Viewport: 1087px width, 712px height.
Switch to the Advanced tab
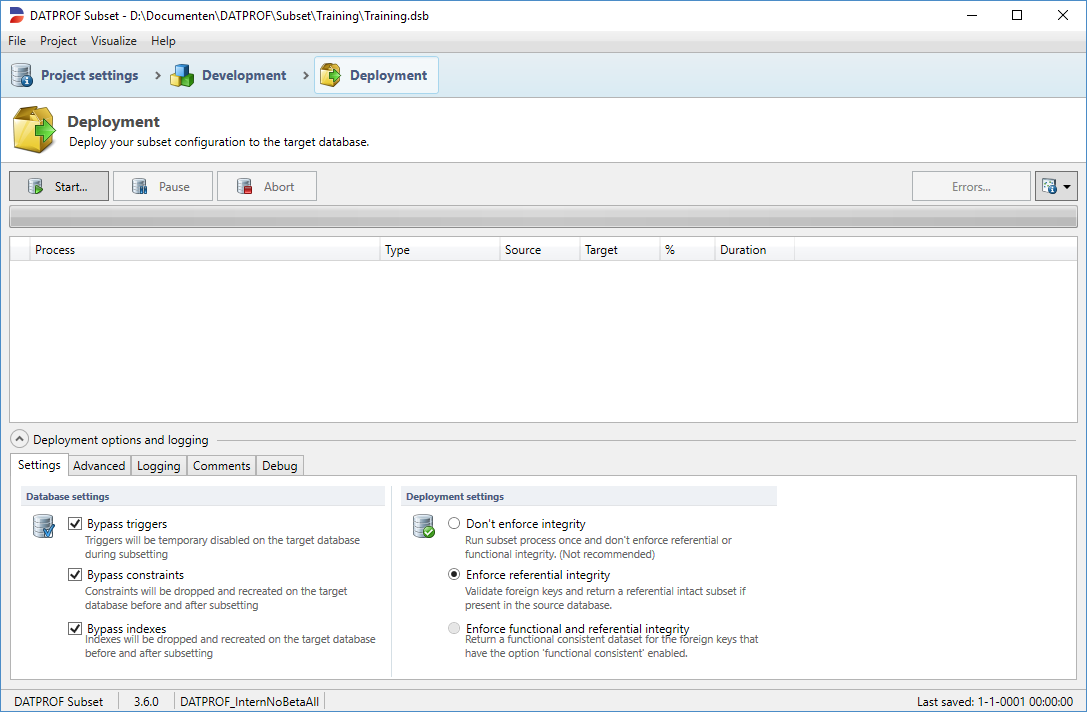[x=99, y=465]
